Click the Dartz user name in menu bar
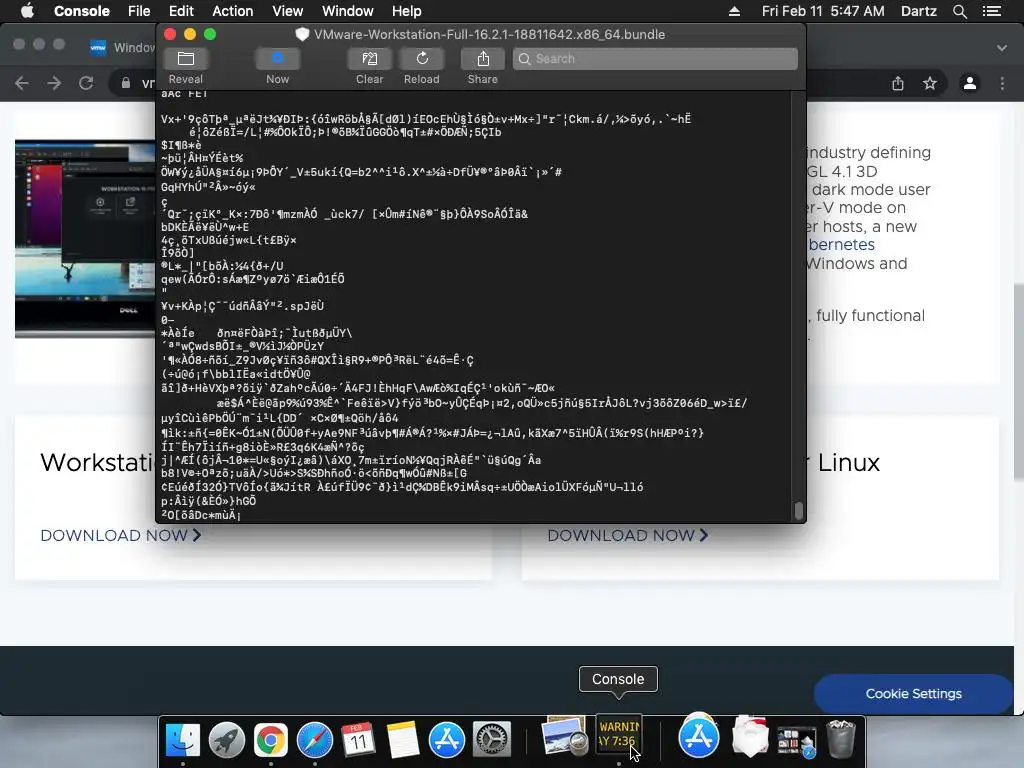The image size is (1024, 768). pos(918,11)
